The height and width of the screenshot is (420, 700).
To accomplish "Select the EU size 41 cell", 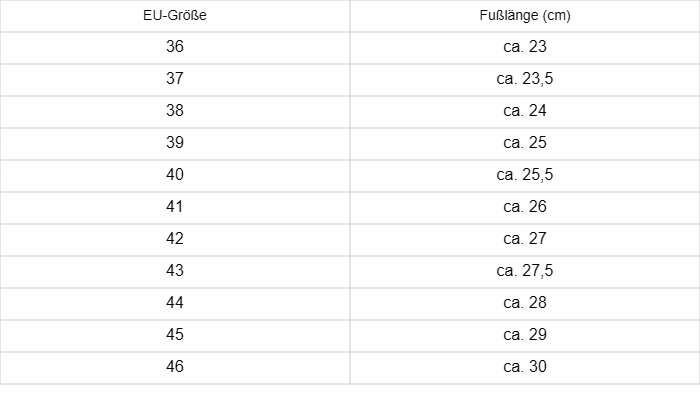I will click(175, 207).
